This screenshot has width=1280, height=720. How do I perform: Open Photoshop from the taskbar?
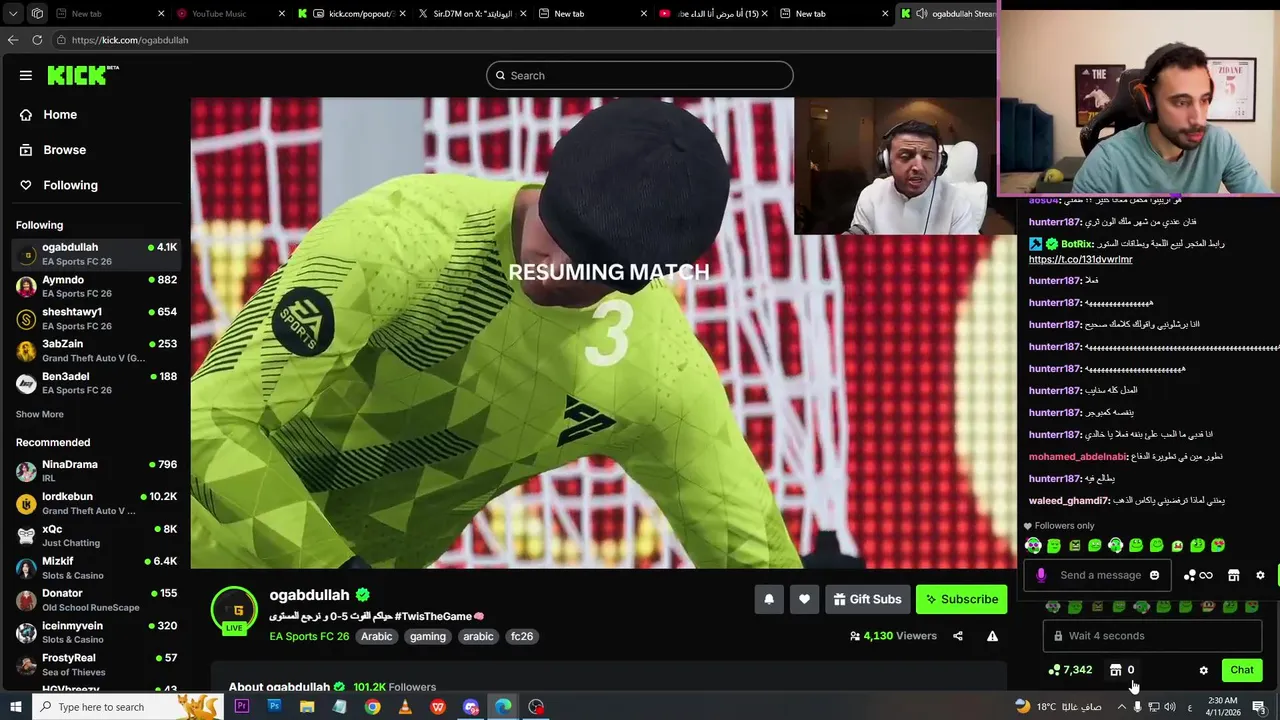click(274, 707)
